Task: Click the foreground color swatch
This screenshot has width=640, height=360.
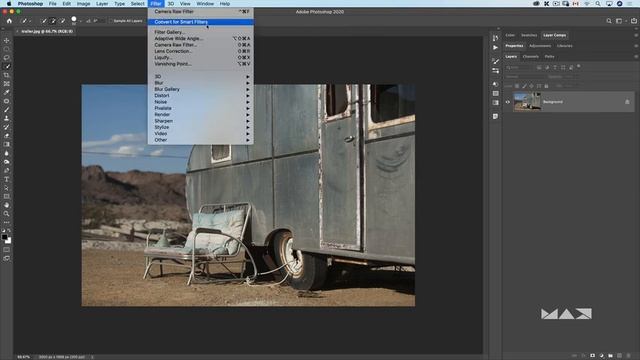Action: 4,237
